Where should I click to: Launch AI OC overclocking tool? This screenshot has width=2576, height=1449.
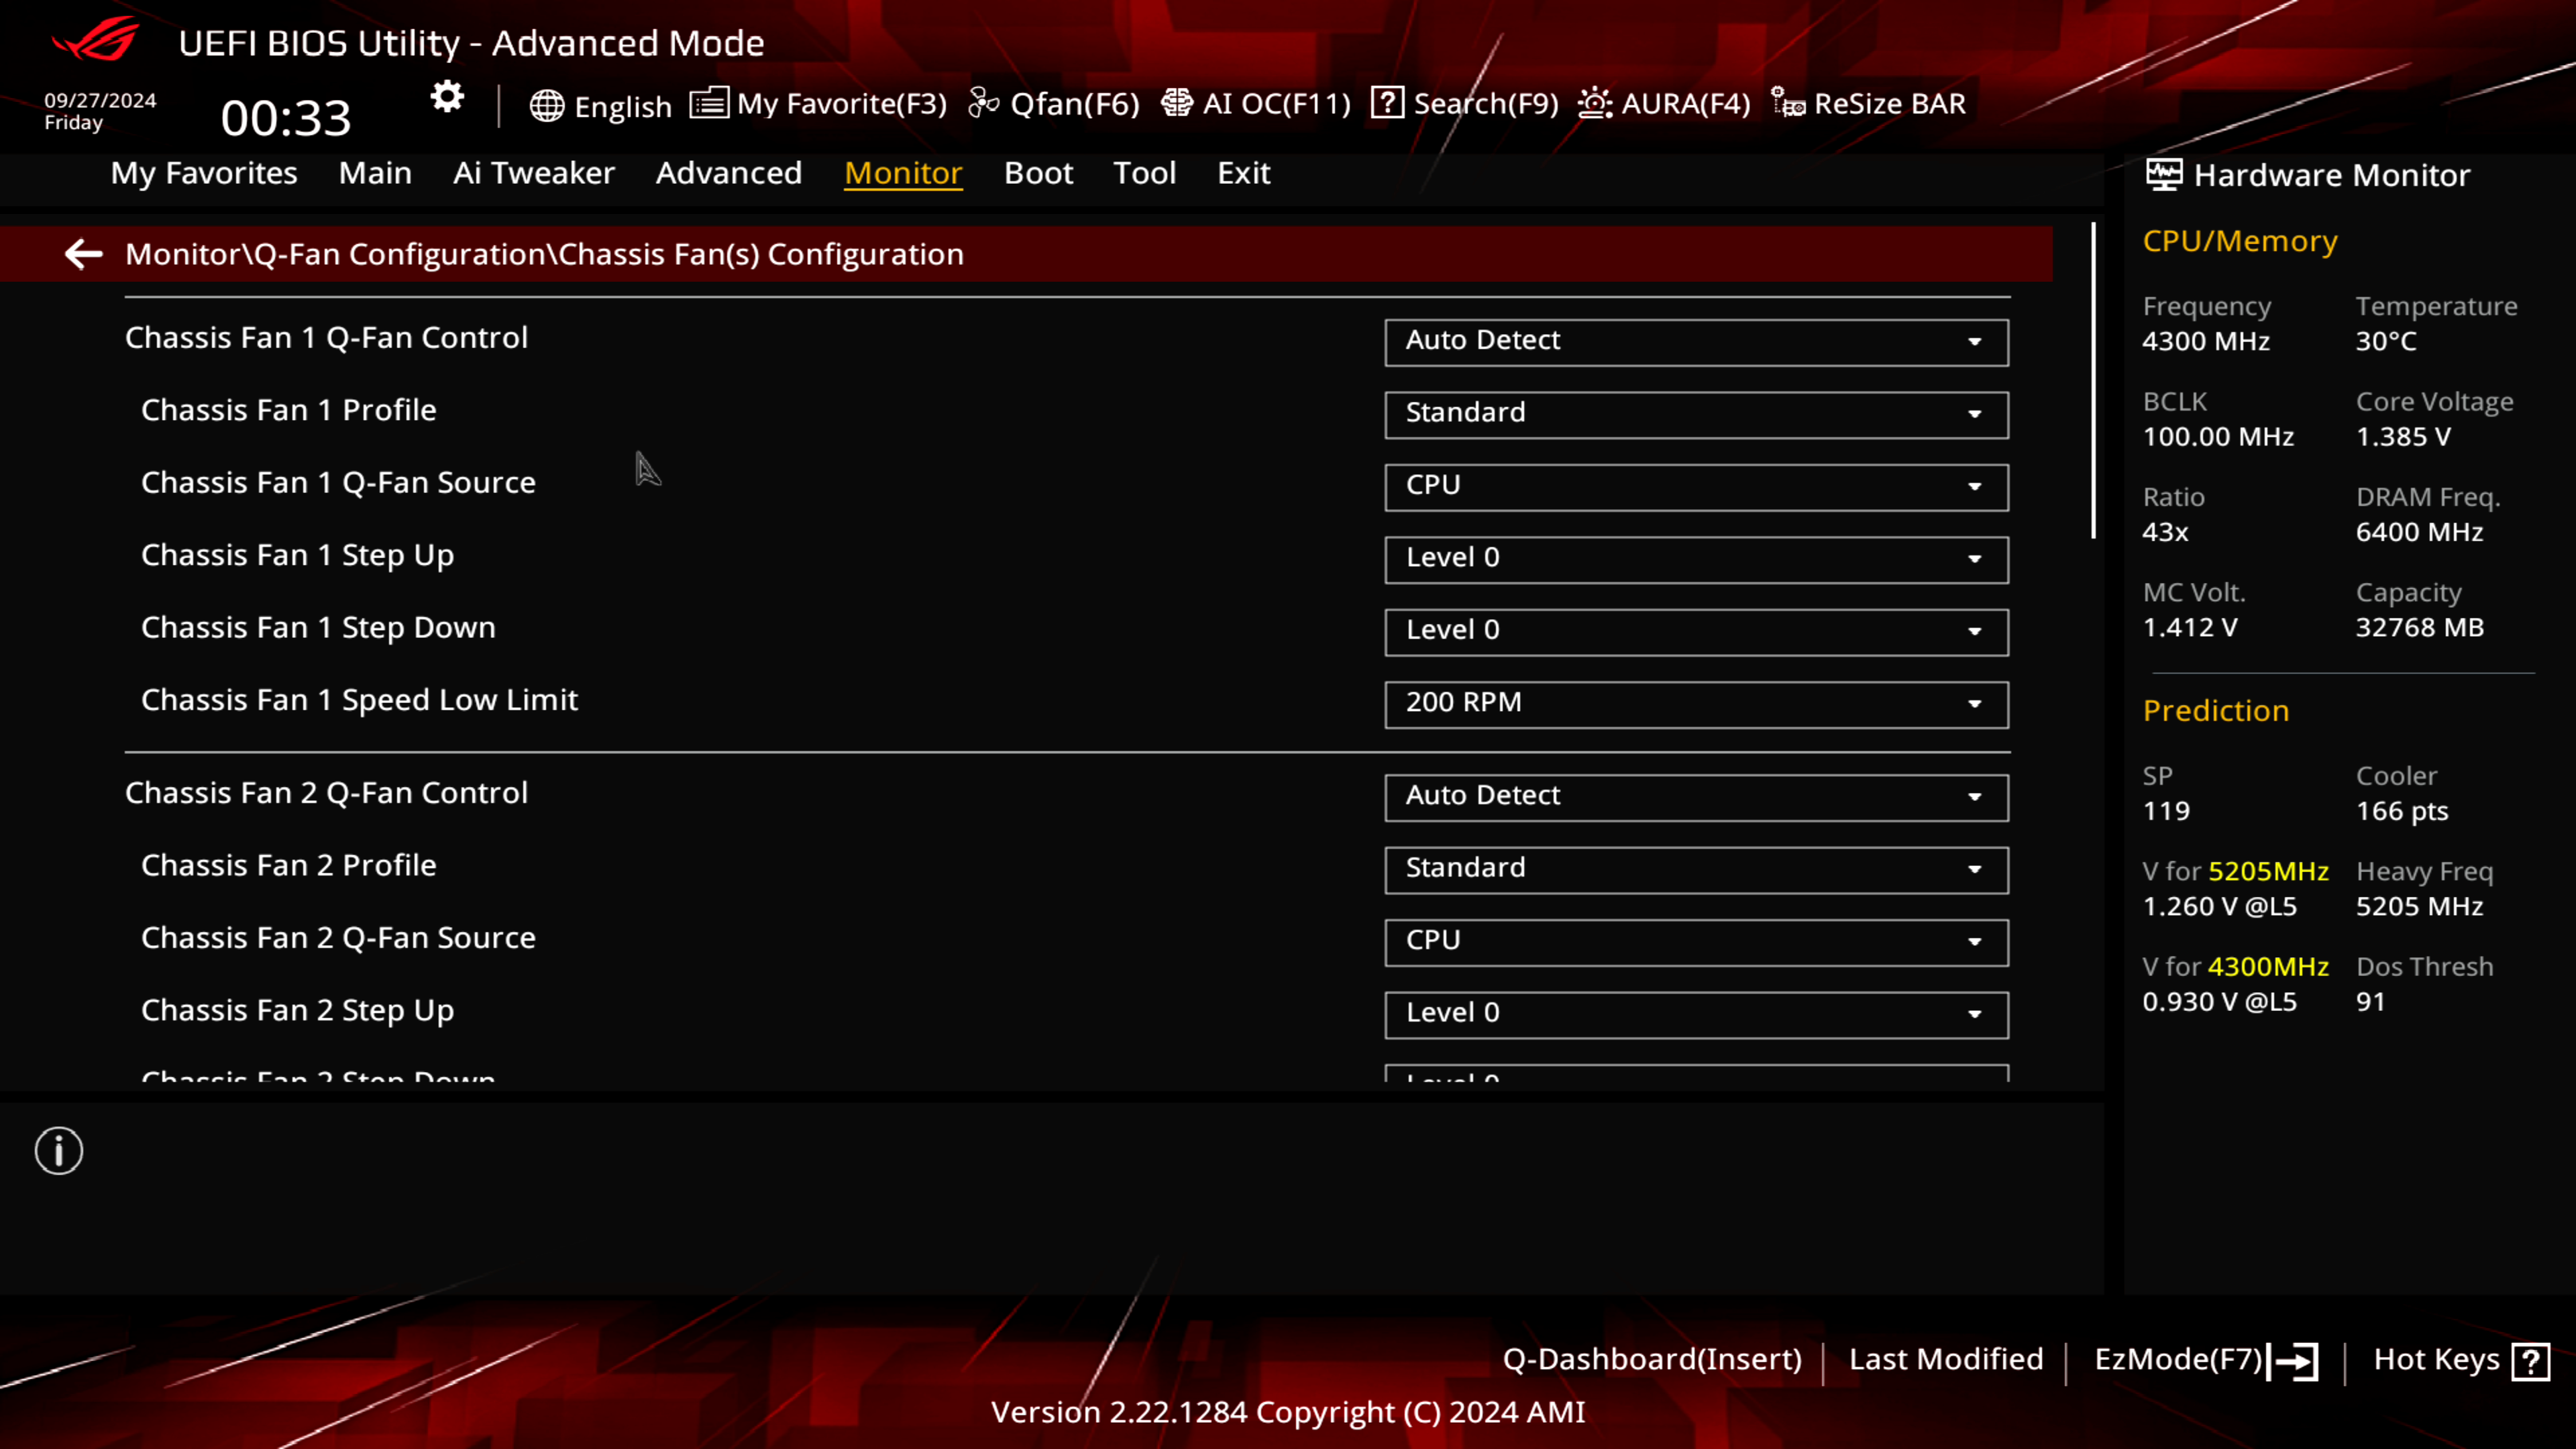(x=1256, y=103)
